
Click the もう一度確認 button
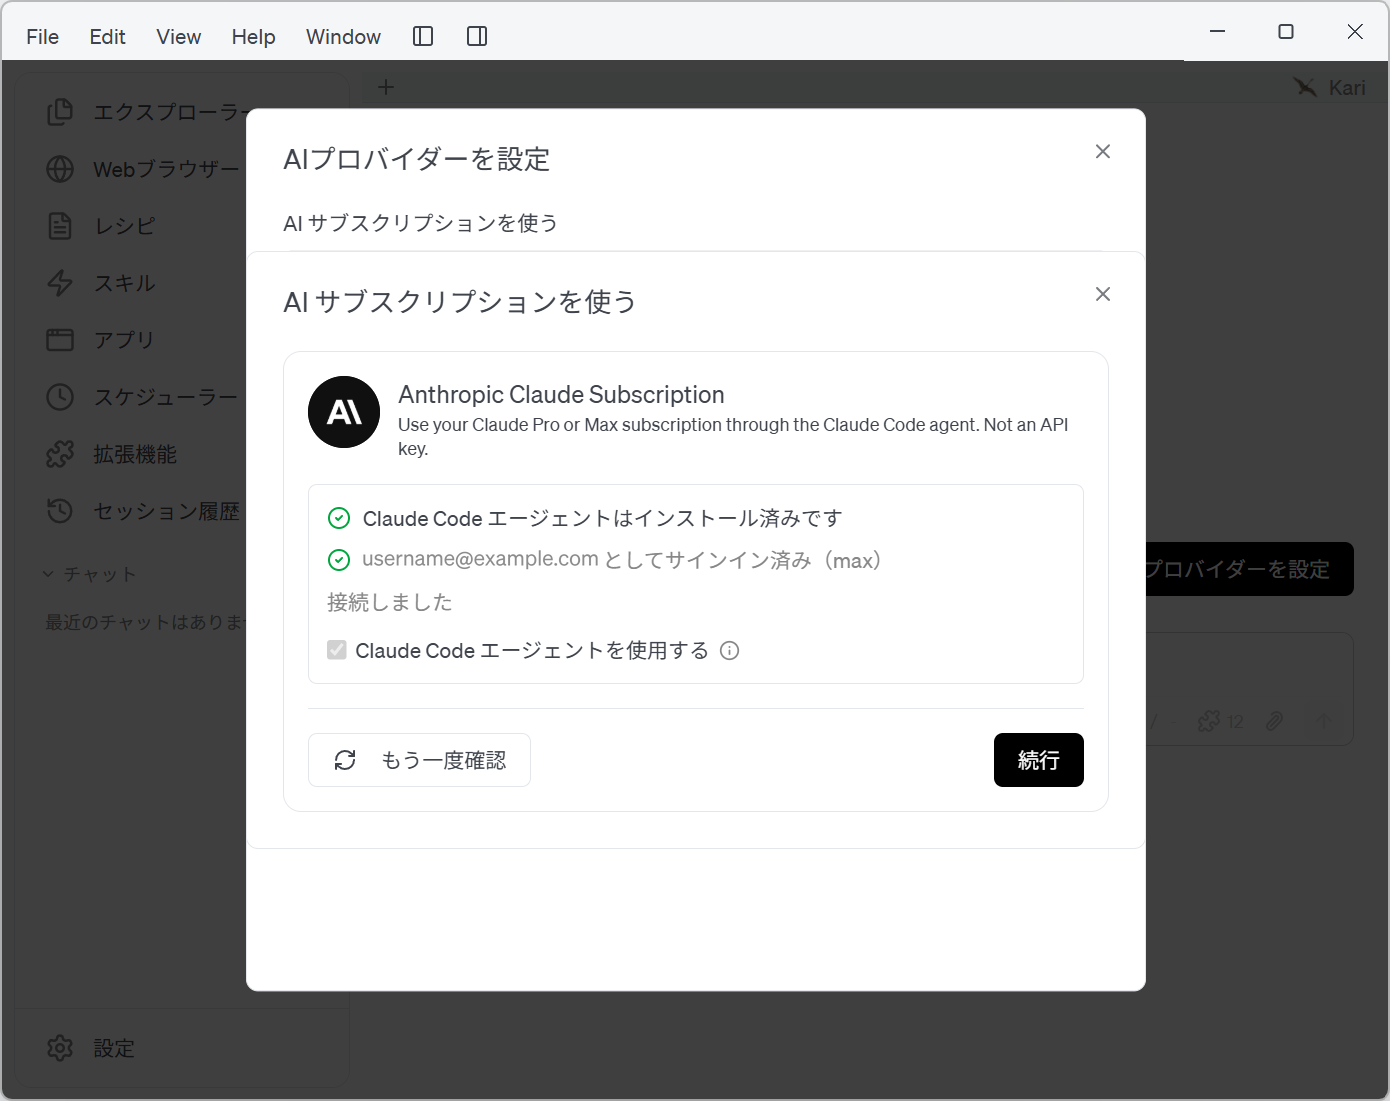click(x=419, y=760)
